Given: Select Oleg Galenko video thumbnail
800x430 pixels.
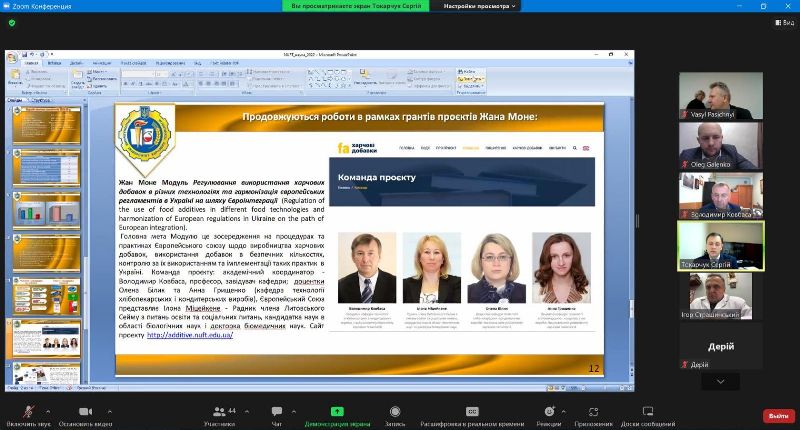Looking at the screenshot, I should click(x=721, y=145).
